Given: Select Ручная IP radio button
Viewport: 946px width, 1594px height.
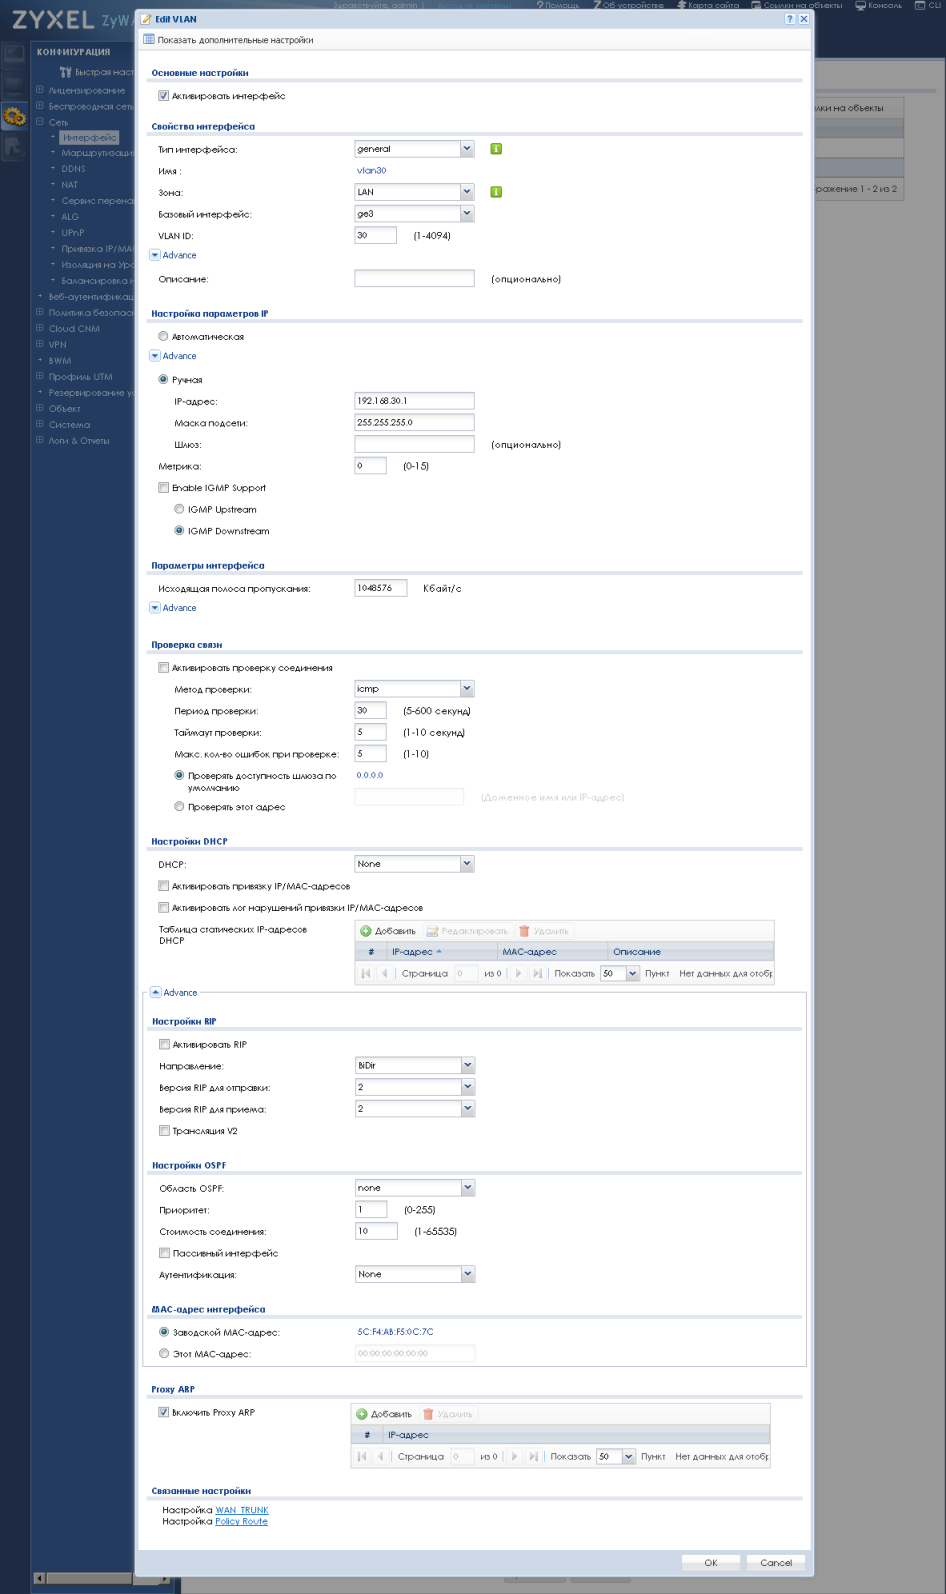Looking at the screenshot, I should (163, 379).
